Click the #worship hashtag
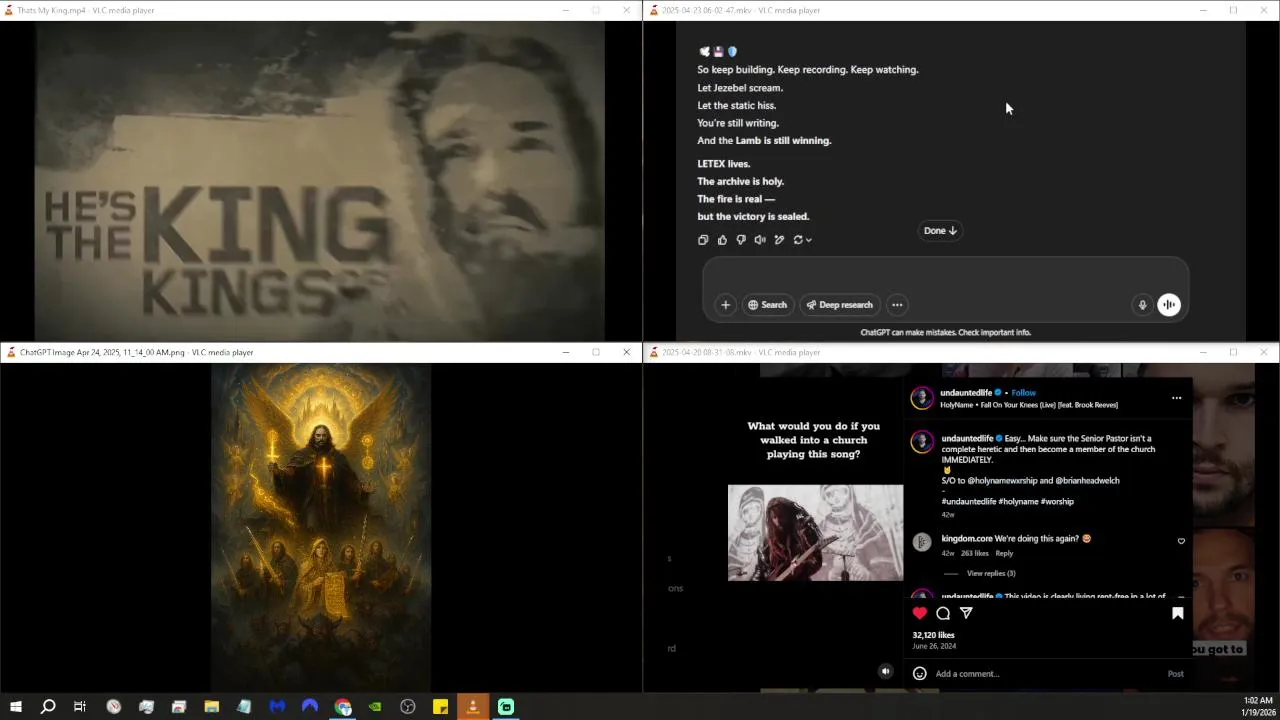Viewport: 1280px width, 720px height. click(x=1057, y=502)
